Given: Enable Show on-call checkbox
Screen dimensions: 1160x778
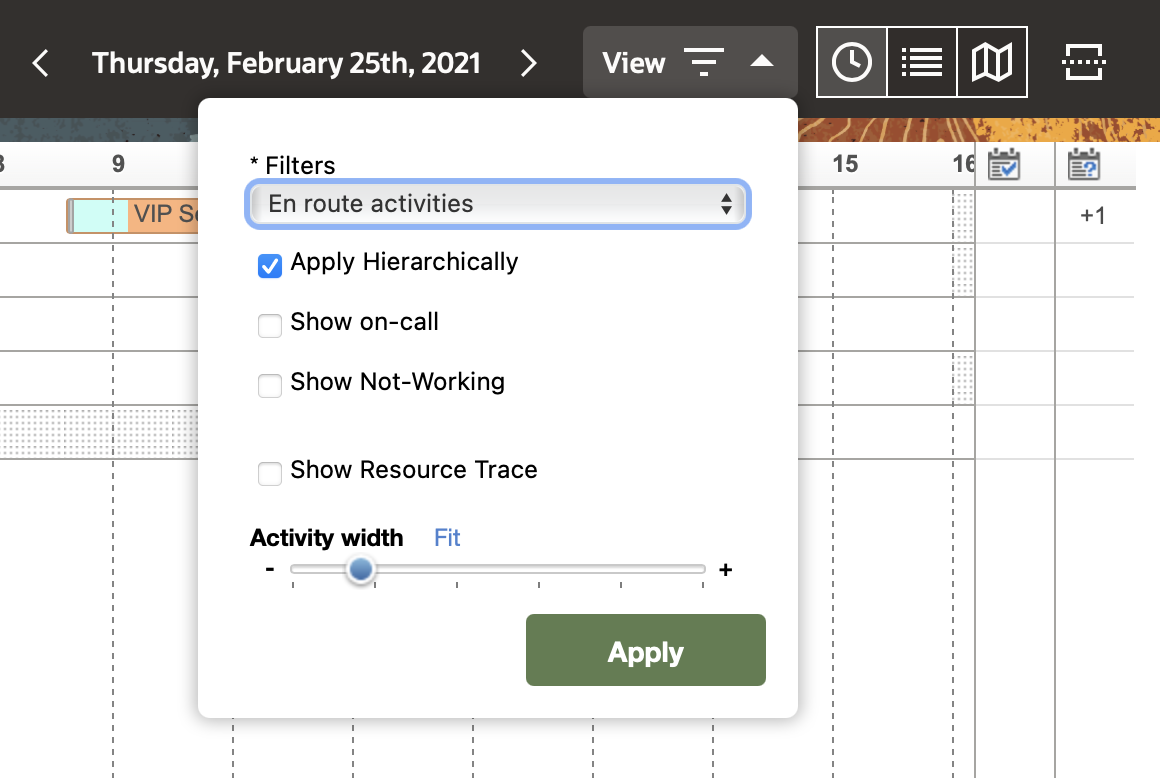Looking at the screenshot, I should 270,325.
